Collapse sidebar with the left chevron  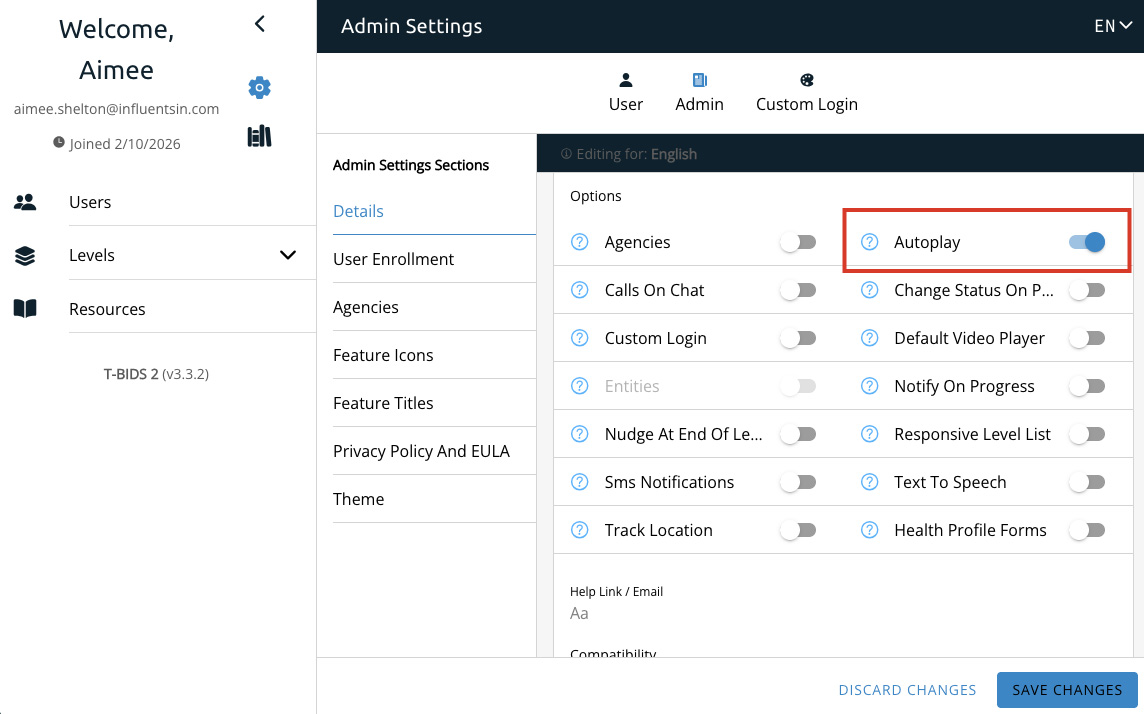pos(260,24)
